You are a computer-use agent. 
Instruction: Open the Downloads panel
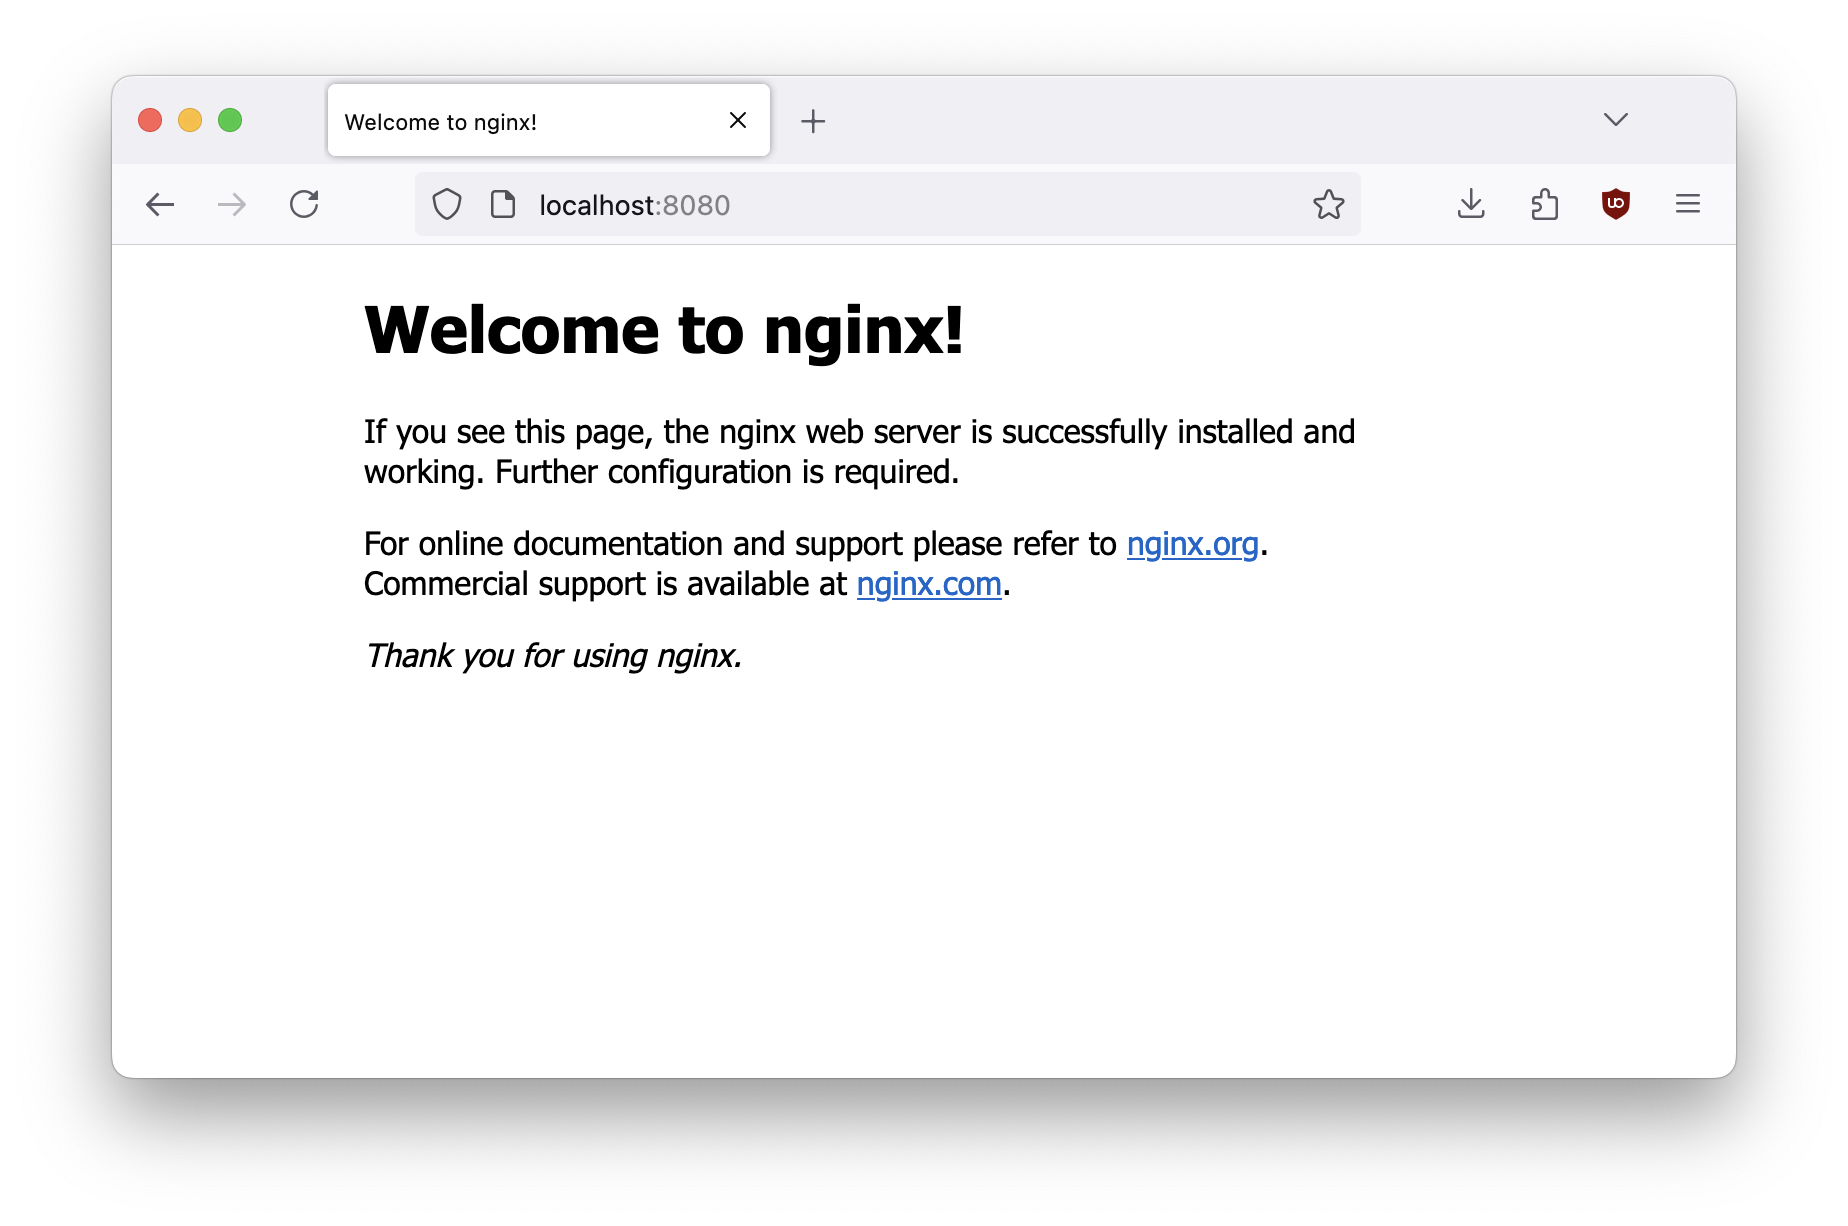(1471, 205)
